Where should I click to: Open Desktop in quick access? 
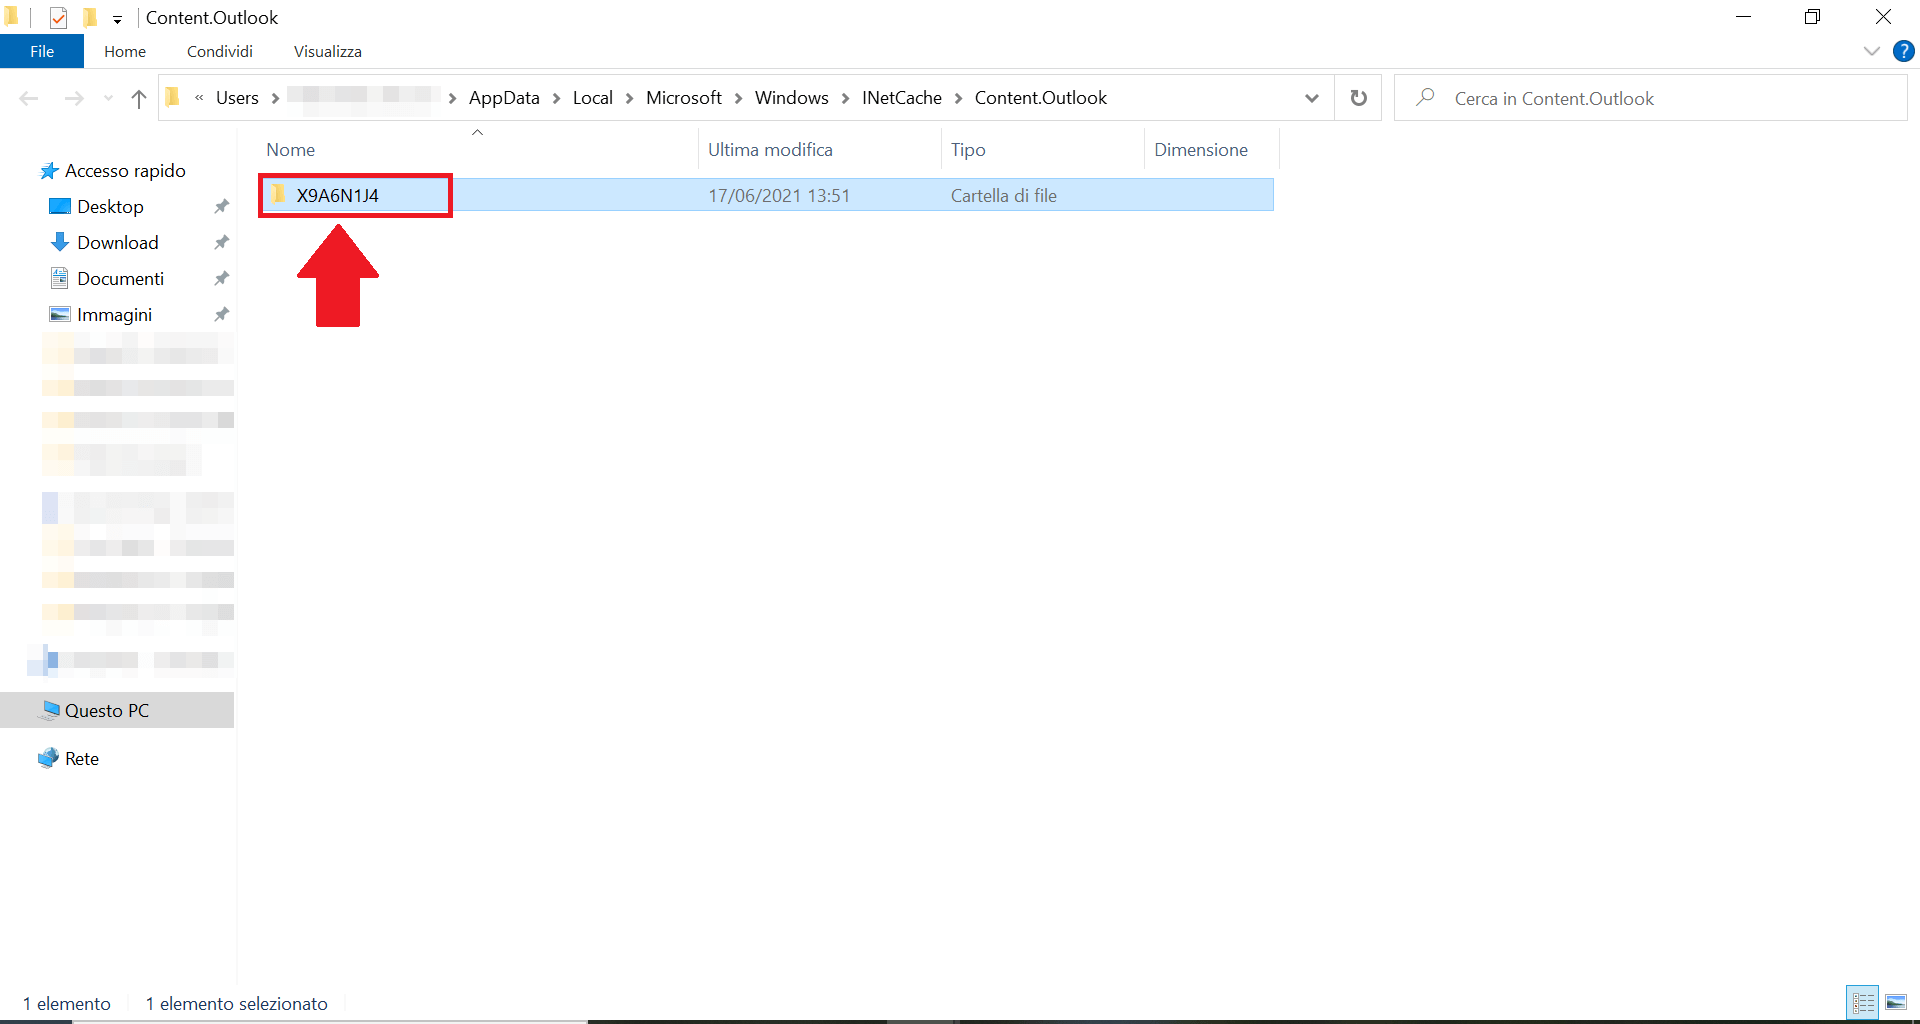pyautogui.click(x=110, y=207)
